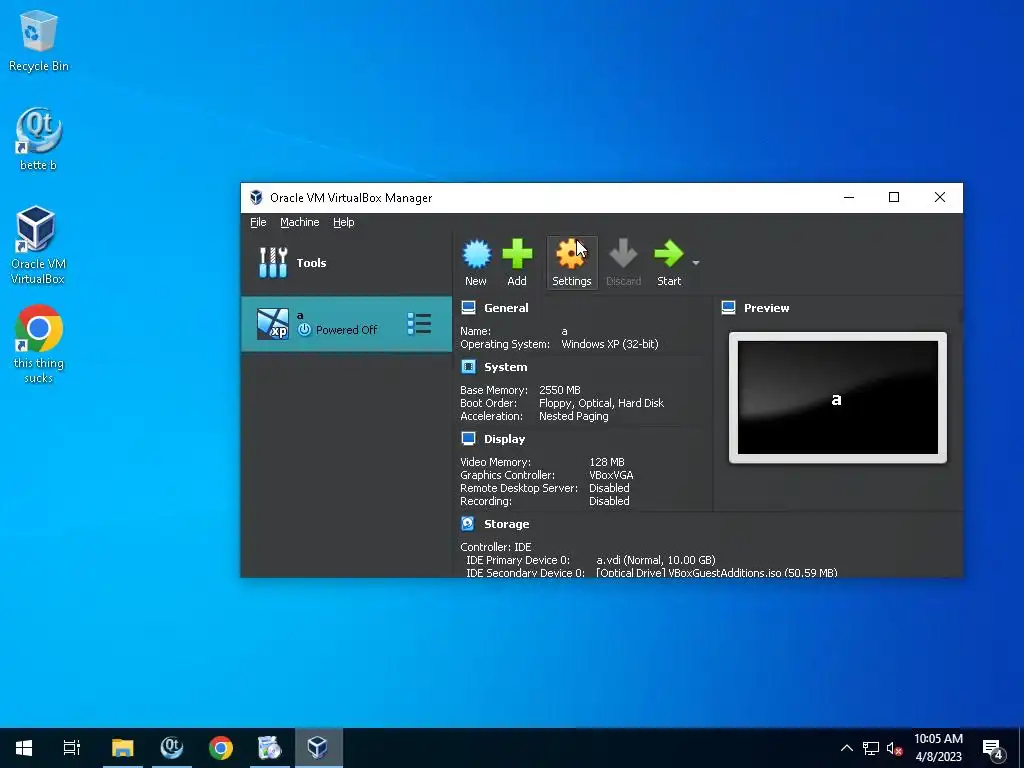This screenshot has width=1024, height=768.
Task: Click the VirtualBox taskbar button
Action: click(319, 748)
